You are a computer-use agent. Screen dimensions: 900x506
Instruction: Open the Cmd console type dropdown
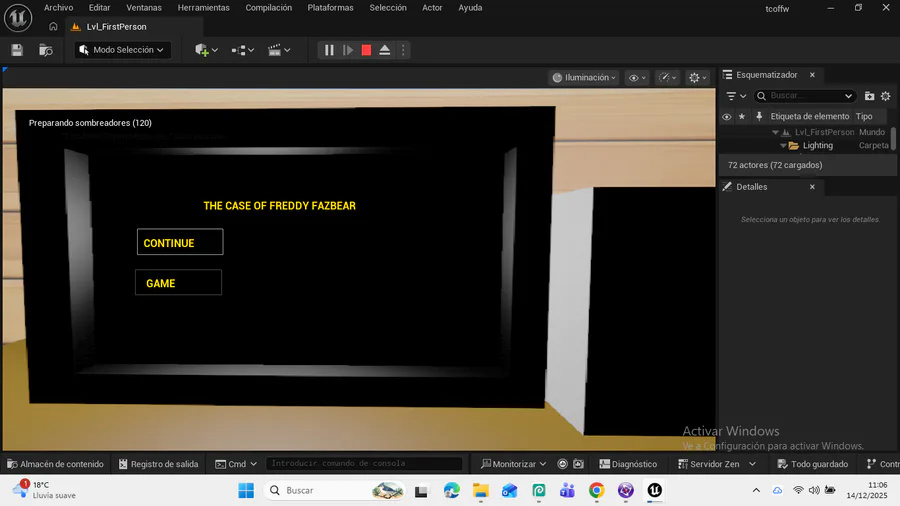(236, 464)
